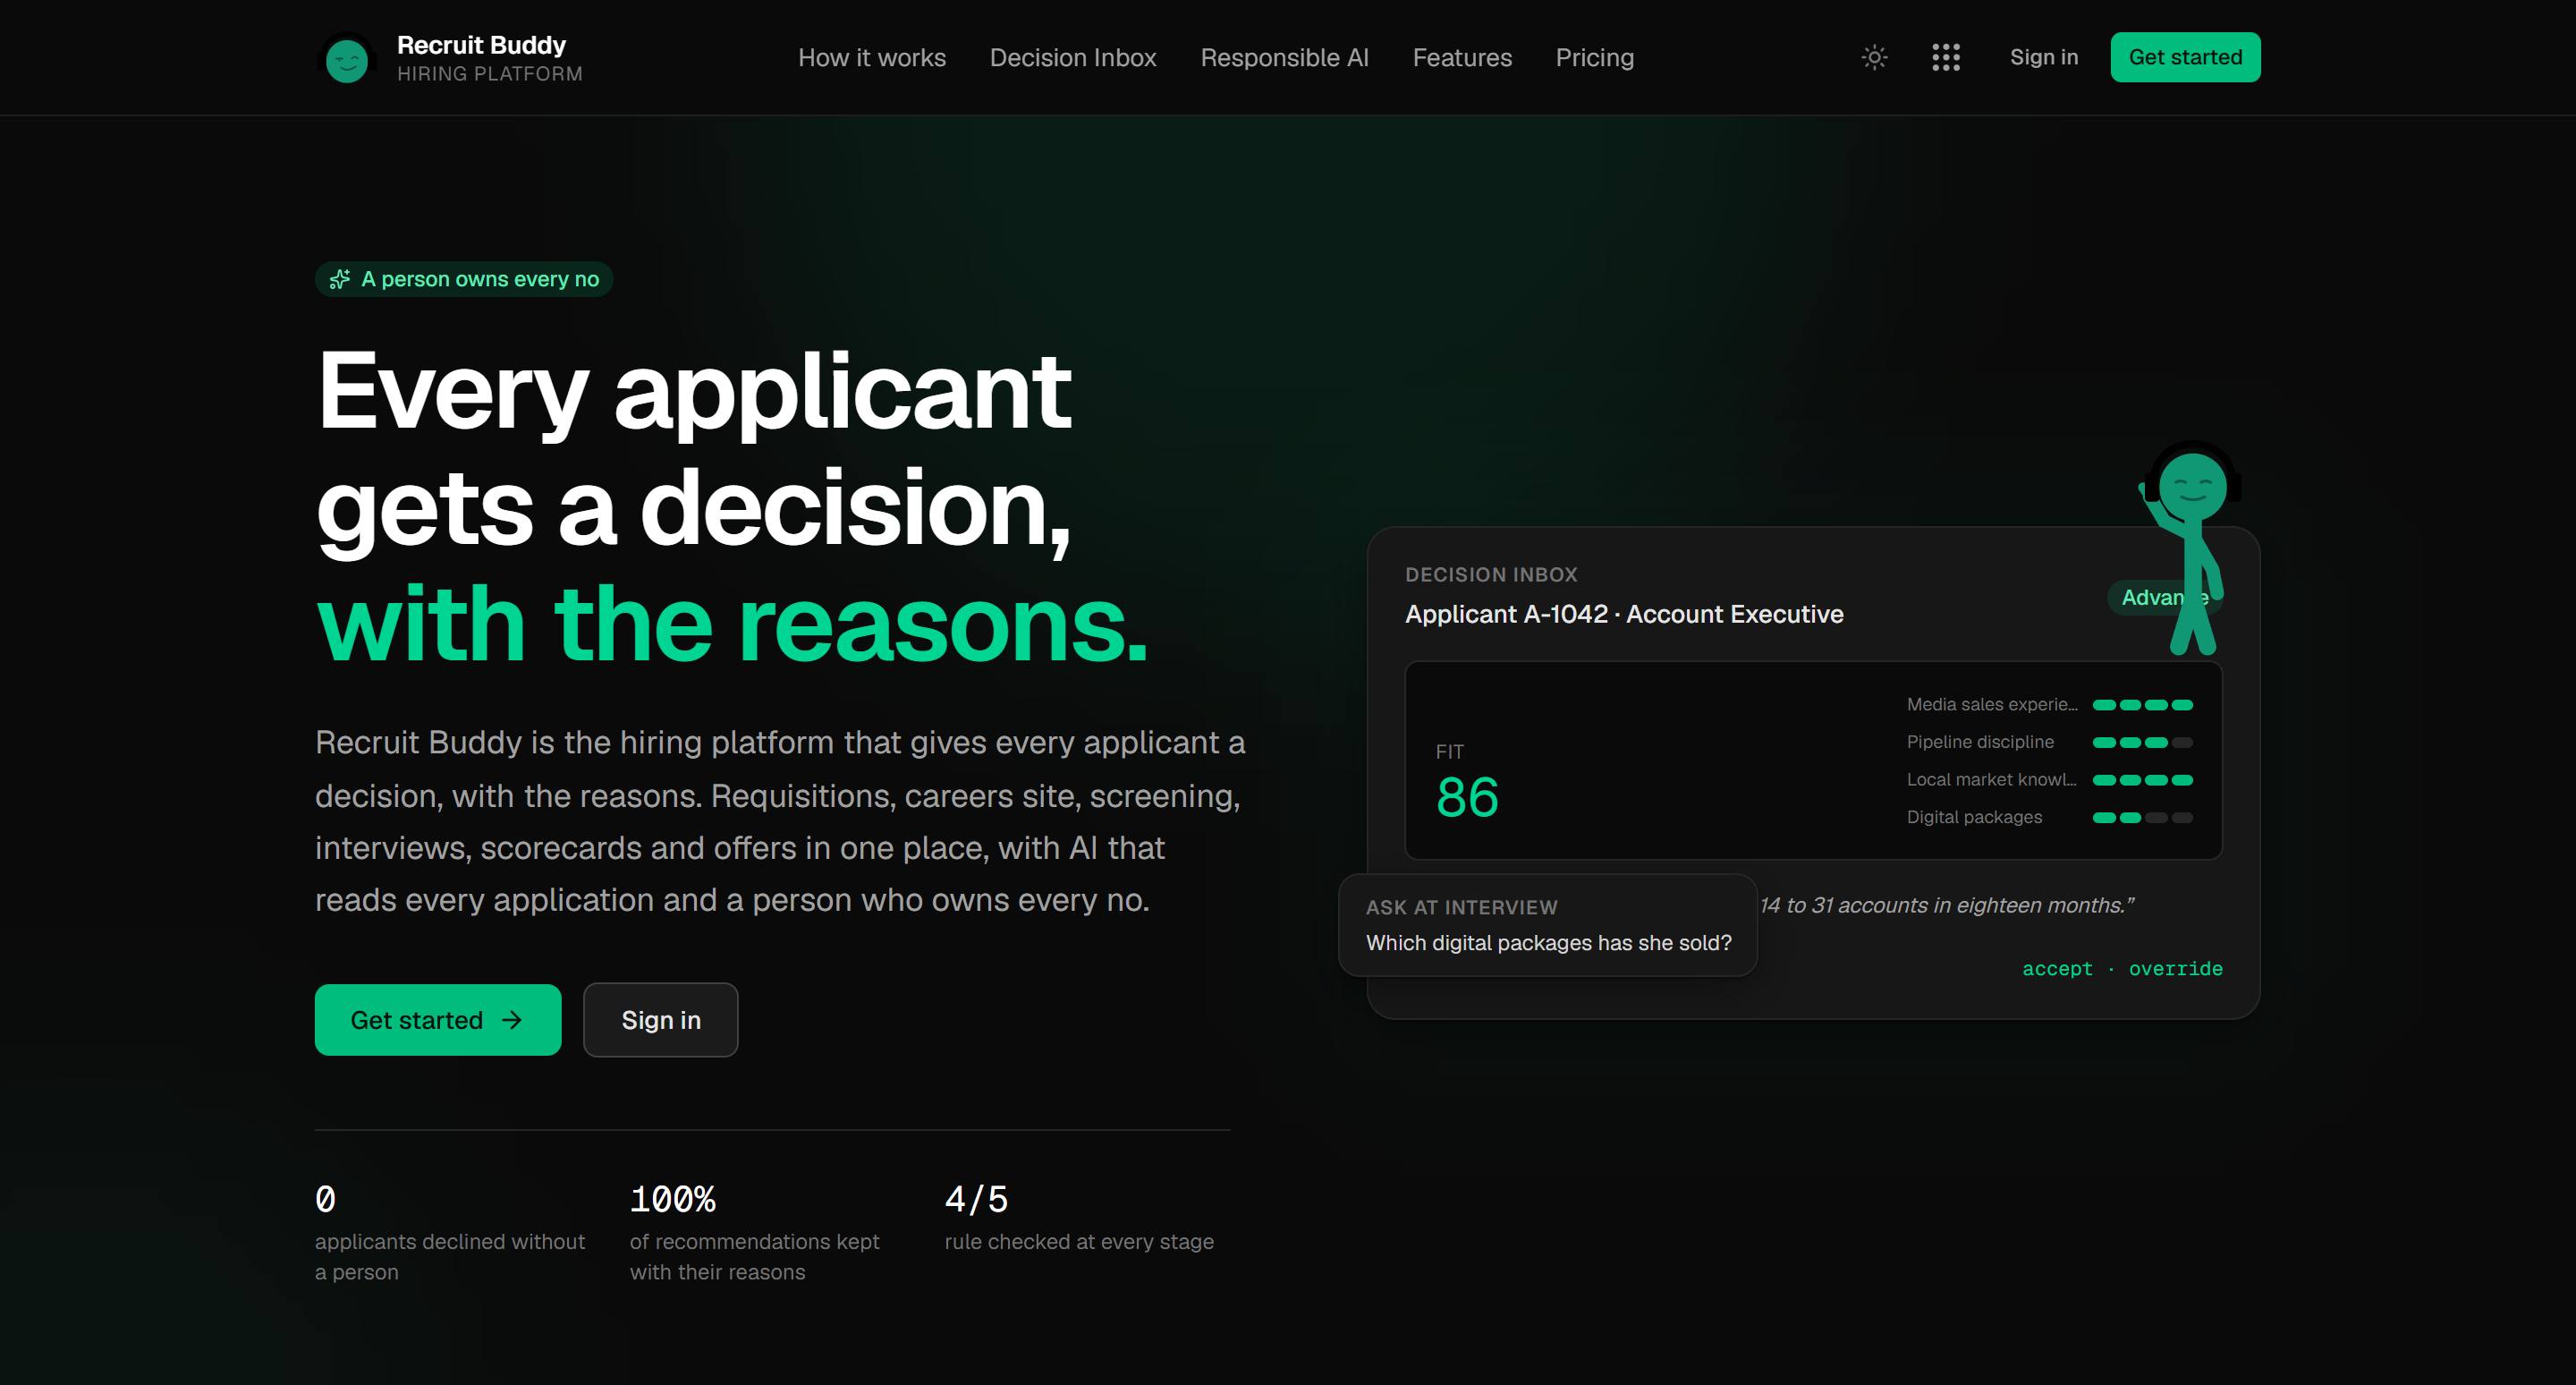The image size is (2576, 1385).
Task: Open the Pricing nav item
Action: click(x=1594, y=58)
